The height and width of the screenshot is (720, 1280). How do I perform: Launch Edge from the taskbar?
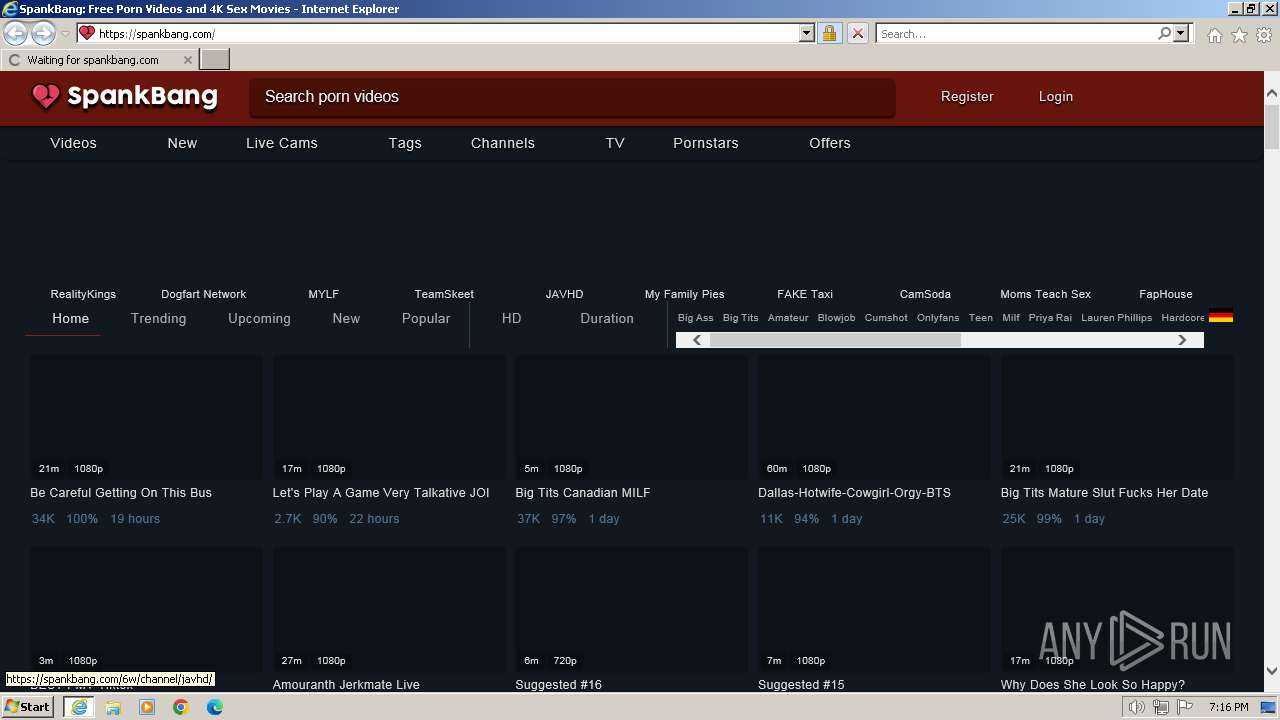pyautogui.click(x=215, y=707)
